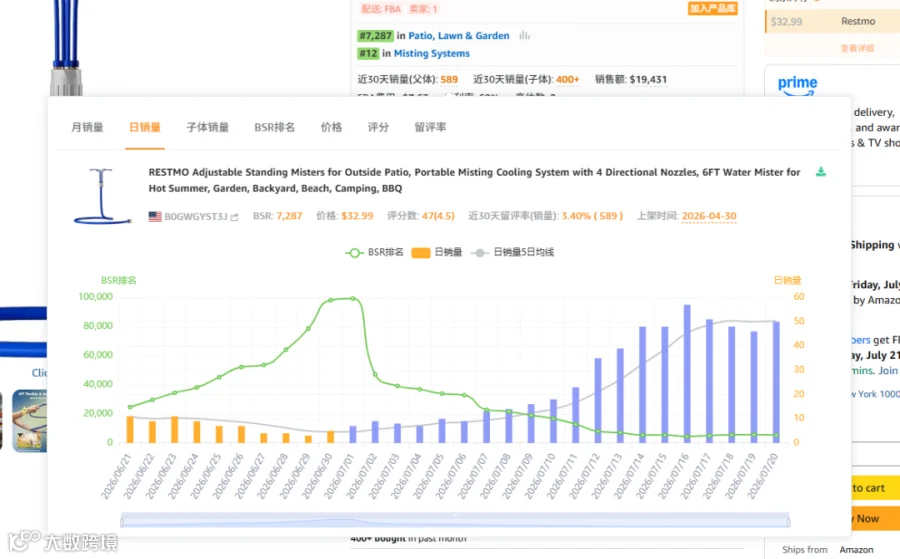Click the #12 rank badge
This screenshot has height=559, width=900.
coord(368,53)
